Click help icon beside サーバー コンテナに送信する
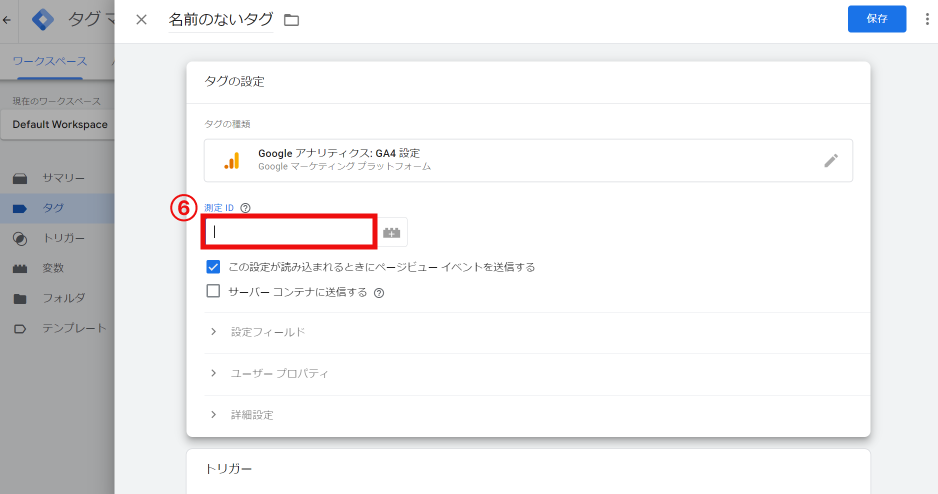Image resolution: width=938 pixels, height=494 pixels. (x=379, y=293)
